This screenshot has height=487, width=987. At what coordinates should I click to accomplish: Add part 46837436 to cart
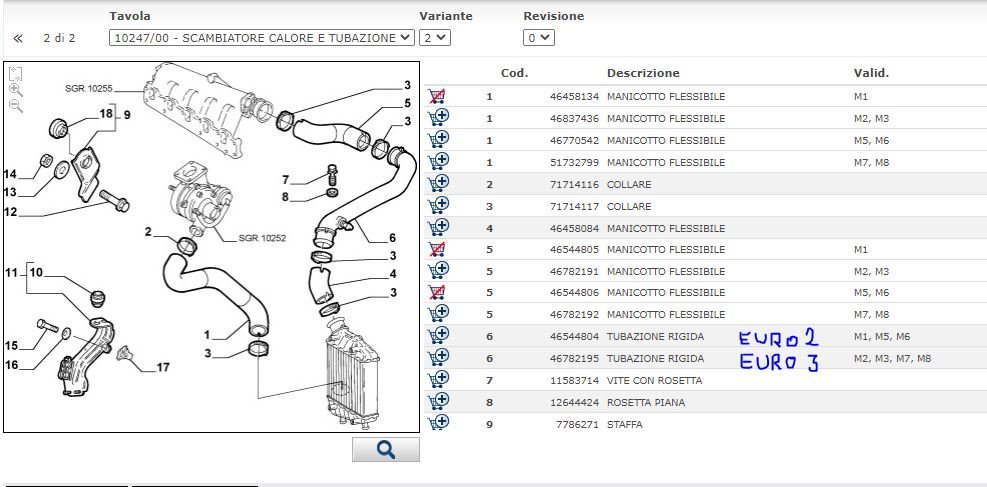tap(437, 118)
